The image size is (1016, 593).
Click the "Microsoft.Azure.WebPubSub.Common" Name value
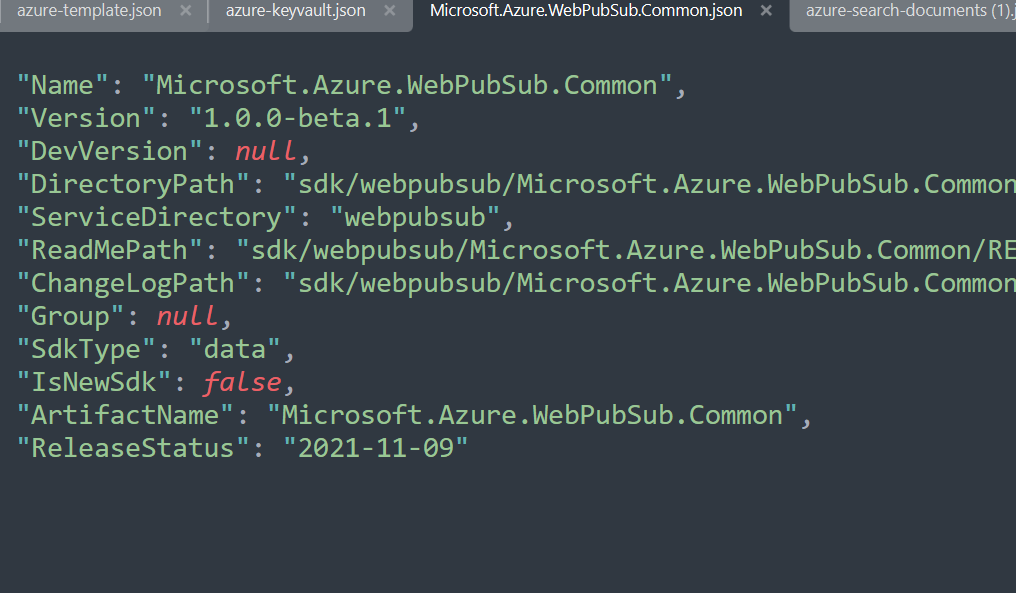(407, 86)
